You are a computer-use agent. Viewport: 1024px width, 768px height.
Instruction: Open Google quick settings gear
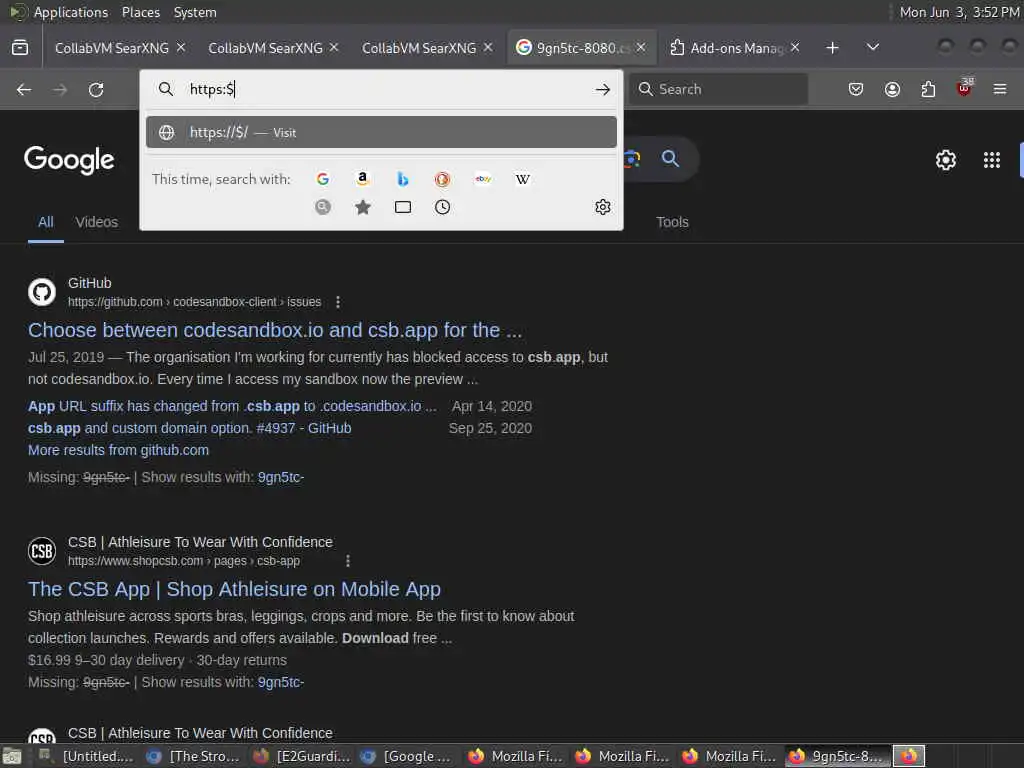pos(945,160)
